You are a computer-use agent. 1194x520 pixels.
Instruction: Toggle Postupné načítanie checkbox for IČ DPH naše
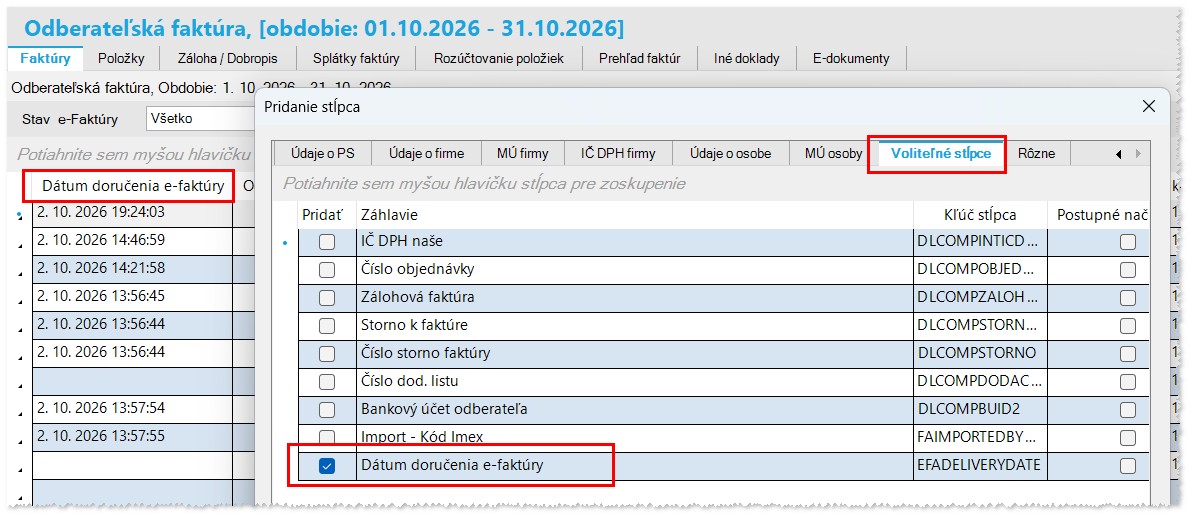point(1128,242)
